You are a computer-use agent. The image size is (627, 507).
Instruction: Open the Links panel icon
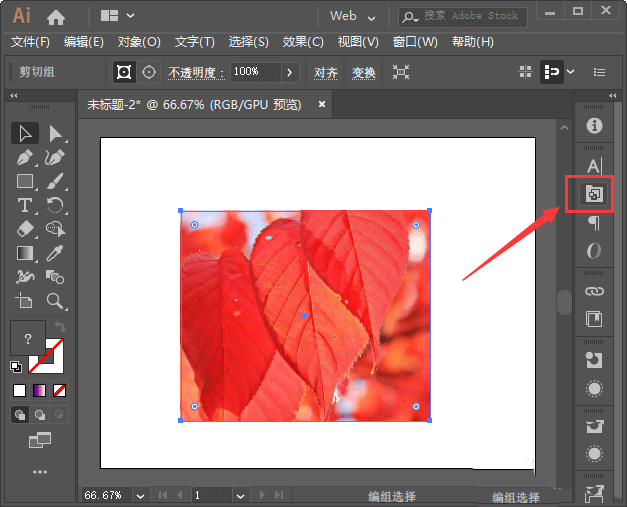coord(594,291)
